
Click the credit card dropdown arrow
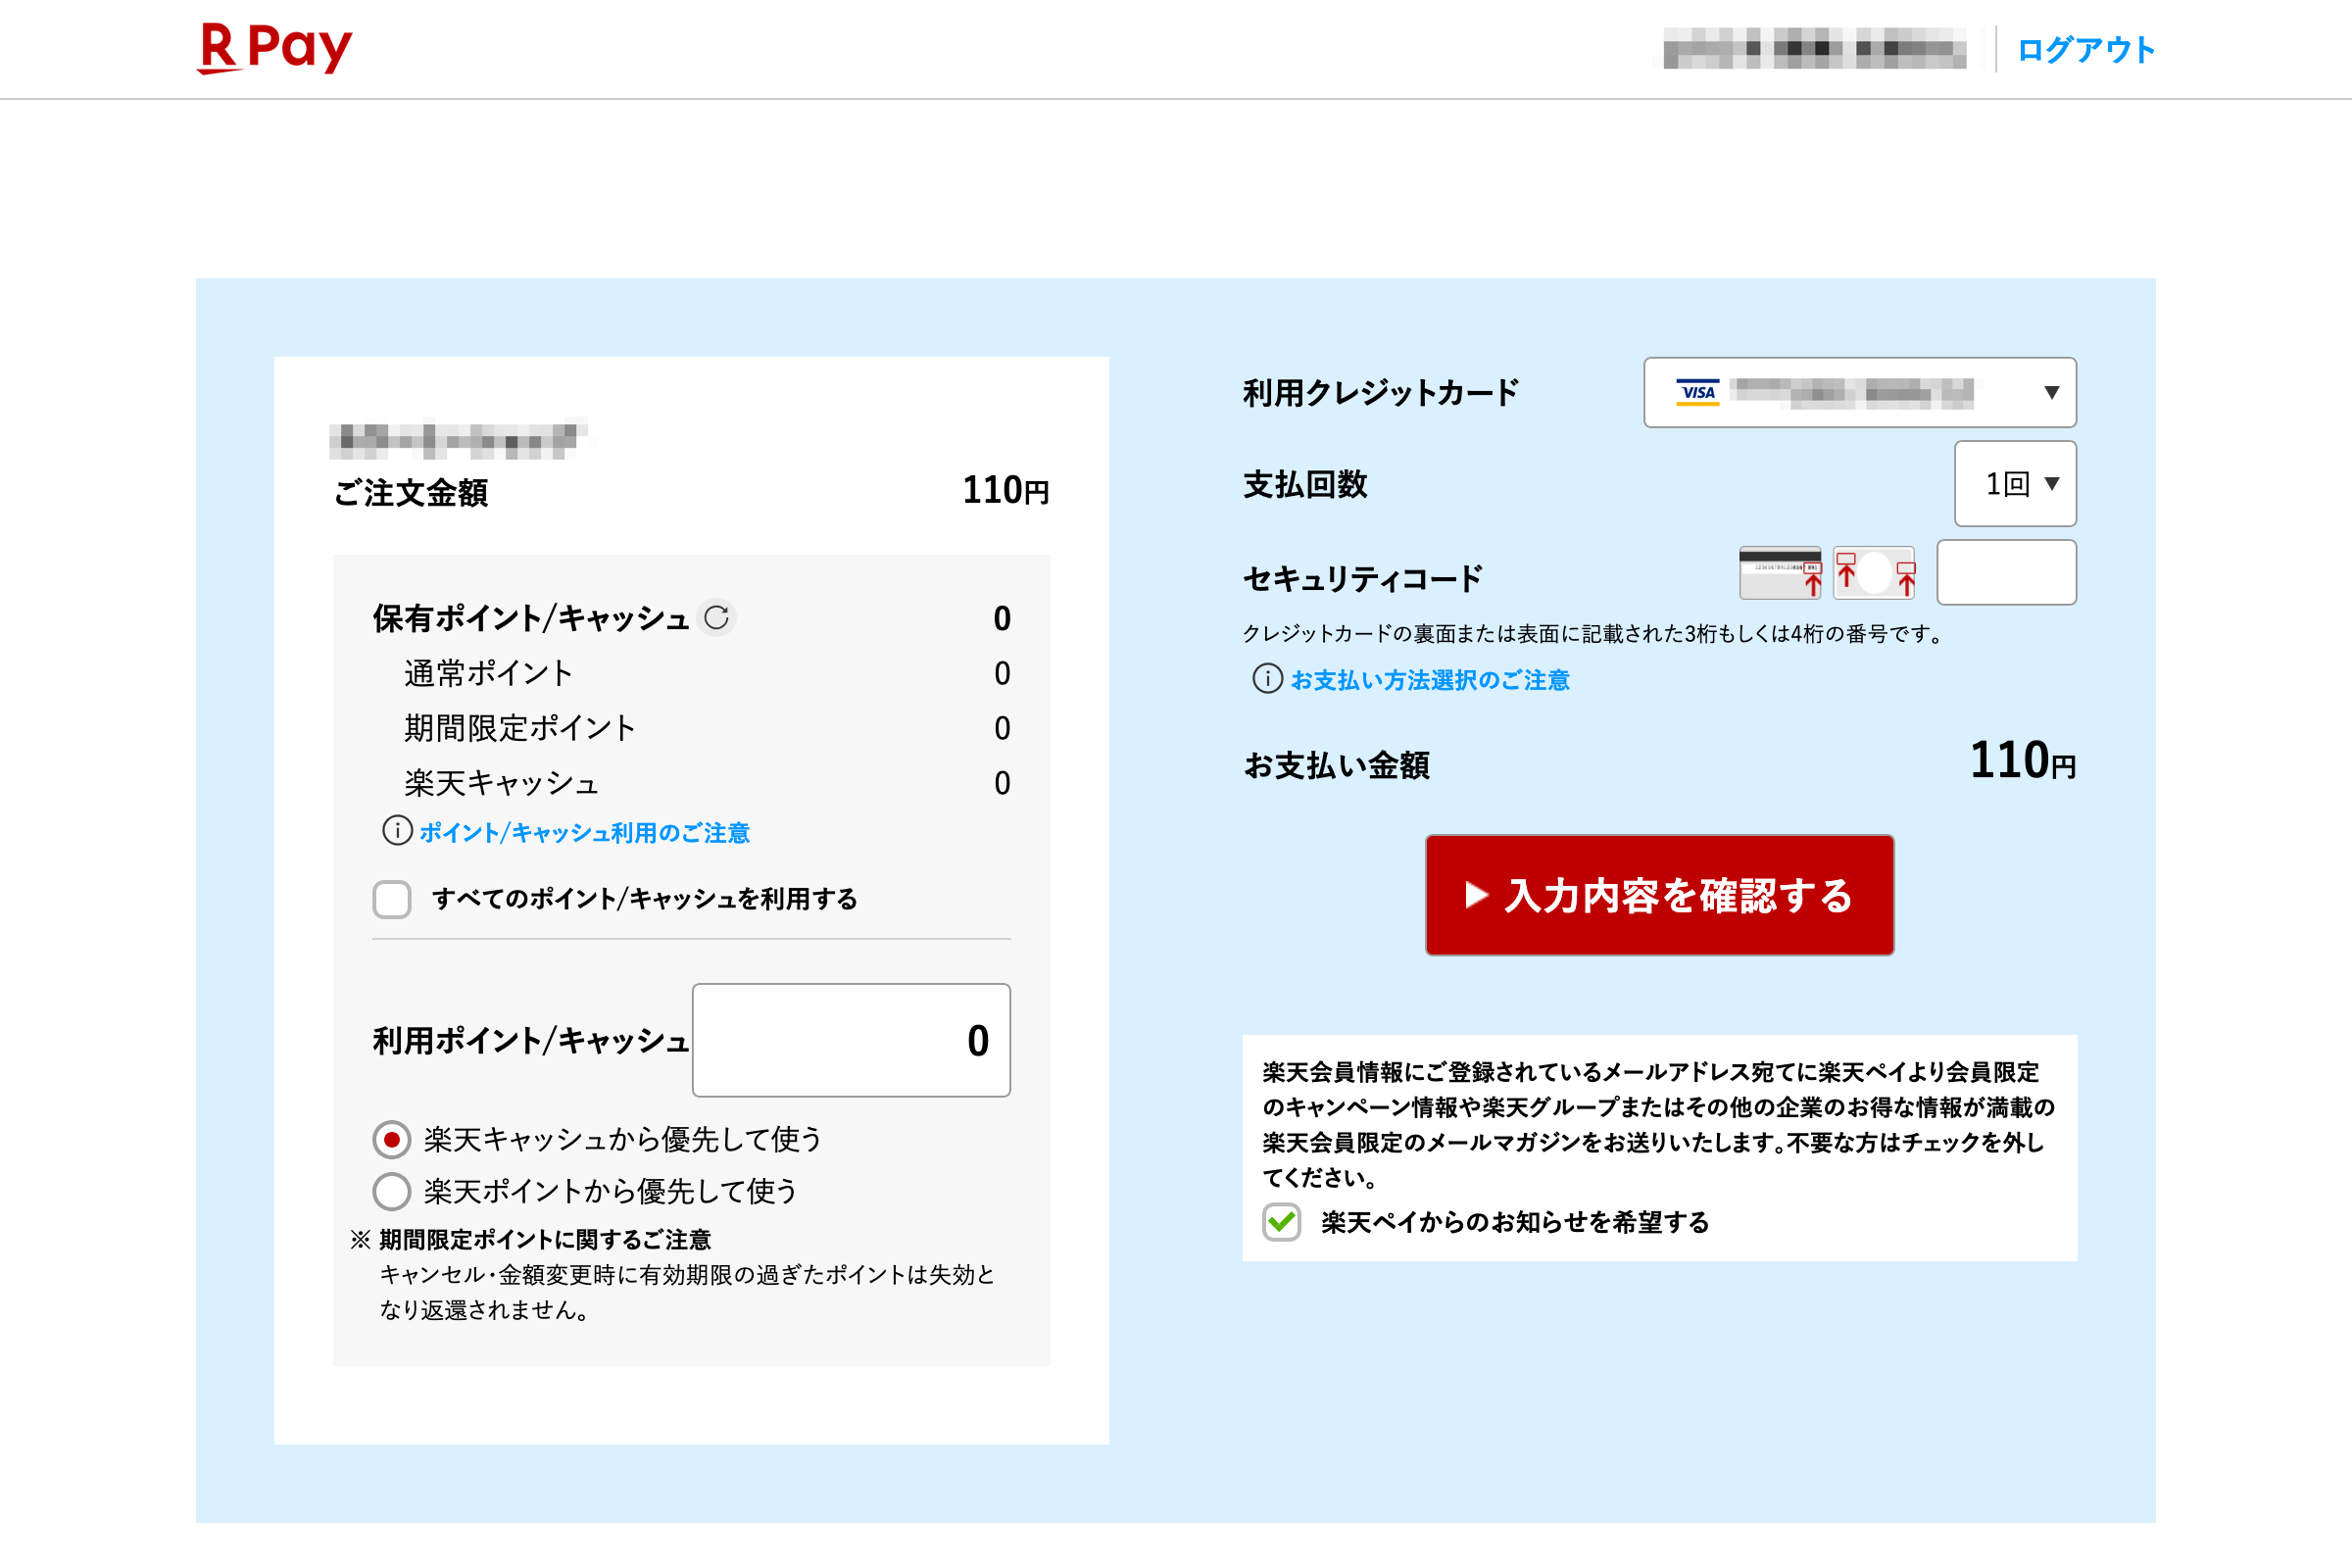pos(2051,392)
